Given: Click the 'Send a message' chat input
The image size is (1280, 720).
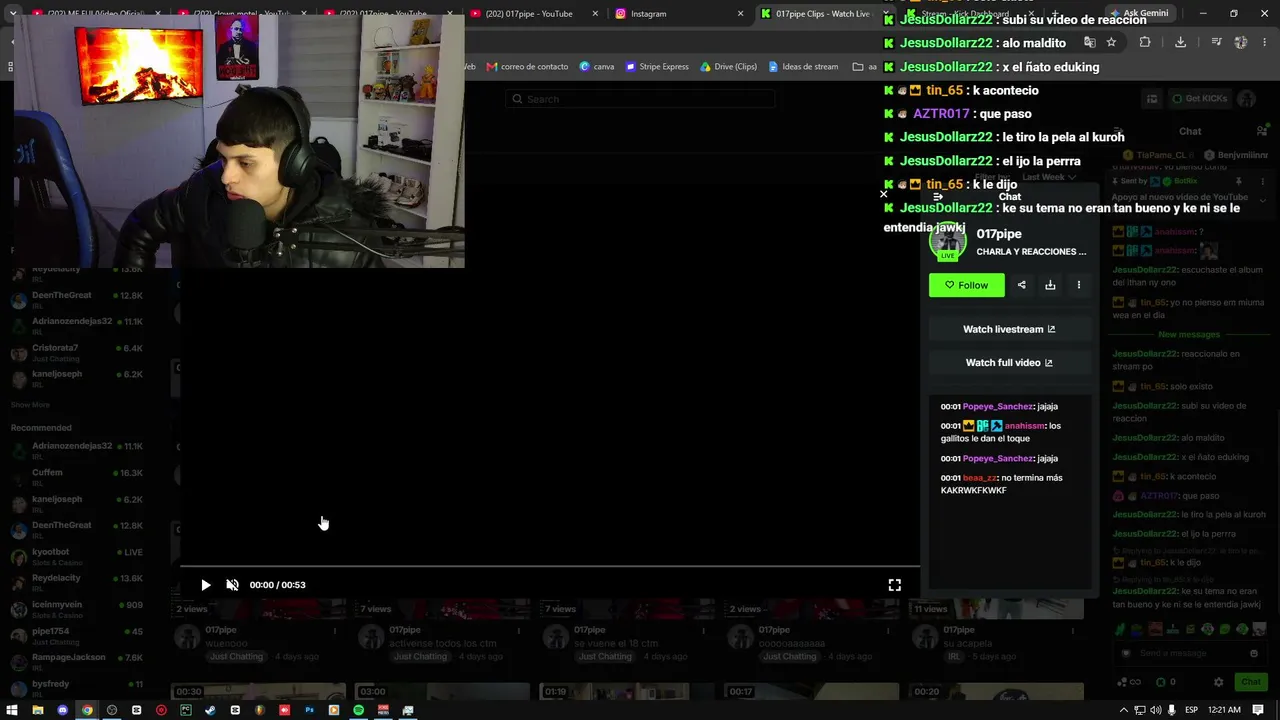Looking at the screenshot, I should click(x=1190, y=653).
